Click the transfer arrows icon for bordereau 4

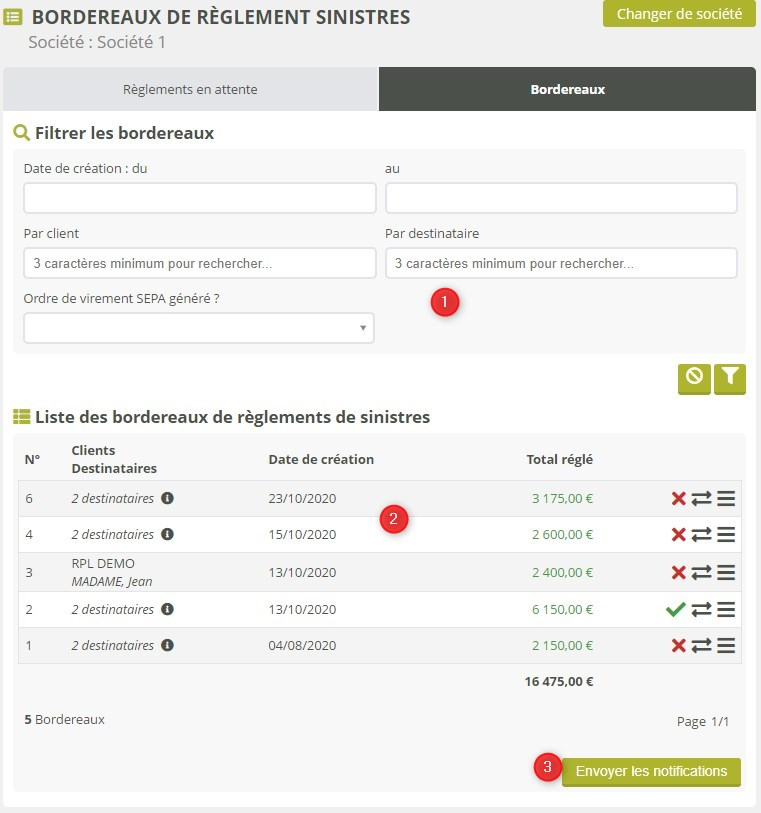click(x=701, y=535)
